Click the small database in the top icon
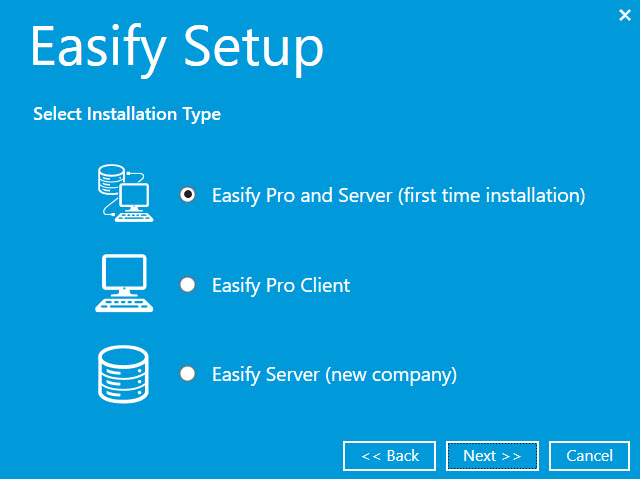 click(x=109, y=181)
